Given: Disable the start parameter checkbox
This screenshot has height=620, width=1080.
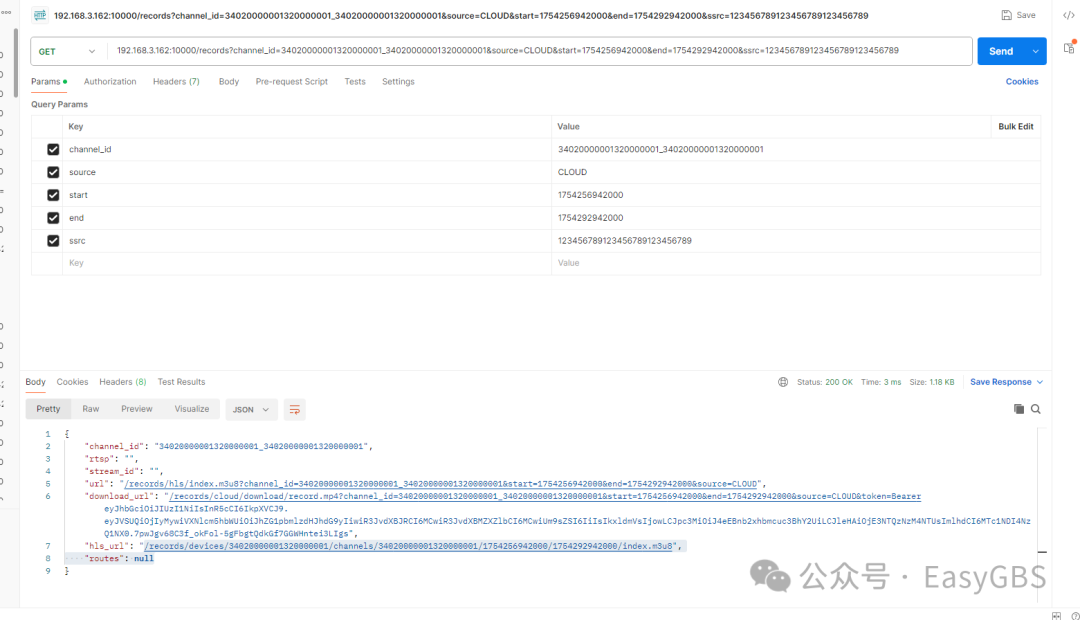Looking at the screenshot, I should point(53,195).
